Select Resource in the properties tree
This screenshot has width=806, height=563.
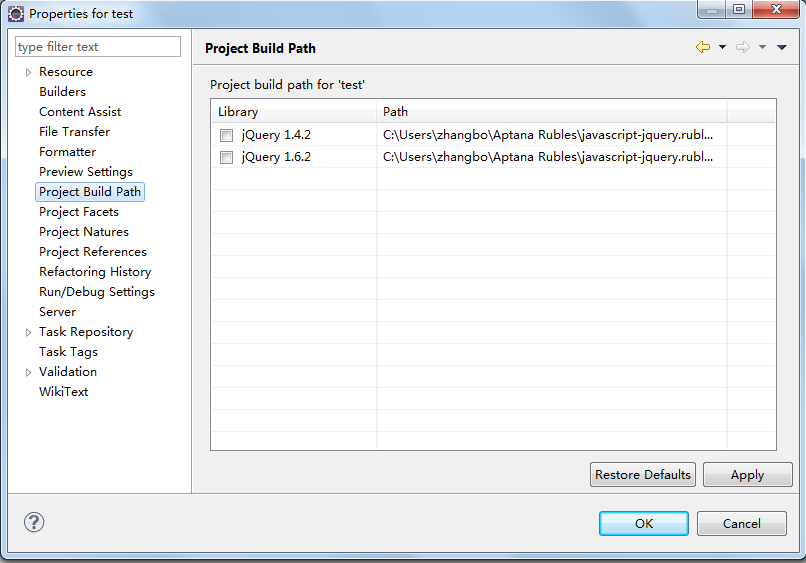point(66,72)
